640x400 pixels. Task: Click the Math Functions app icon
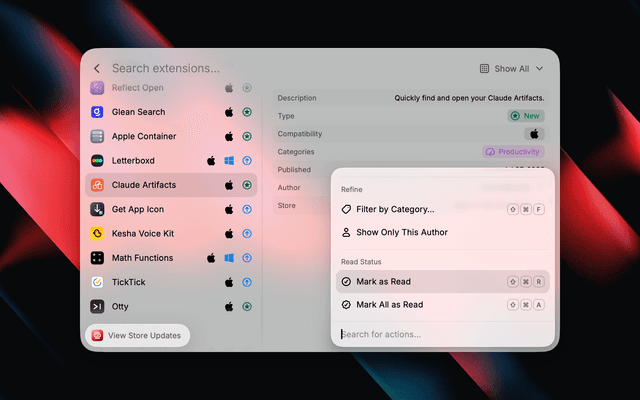(x=97, y=258)
